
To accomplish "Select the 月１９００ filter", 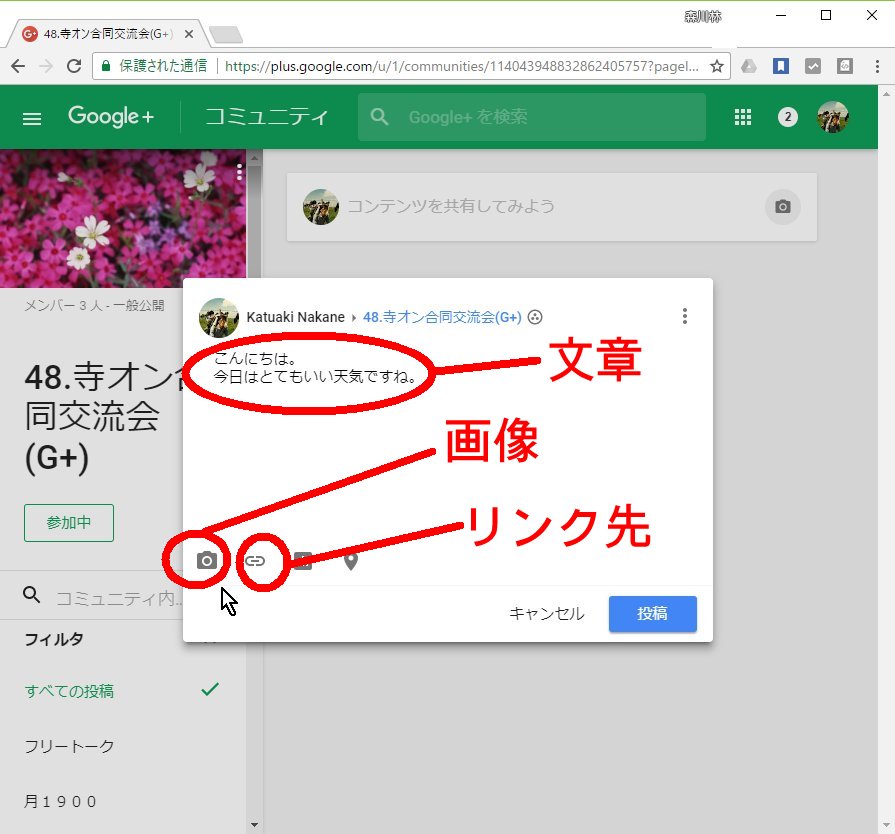I will pyautogui.click(x=61, y=801).
